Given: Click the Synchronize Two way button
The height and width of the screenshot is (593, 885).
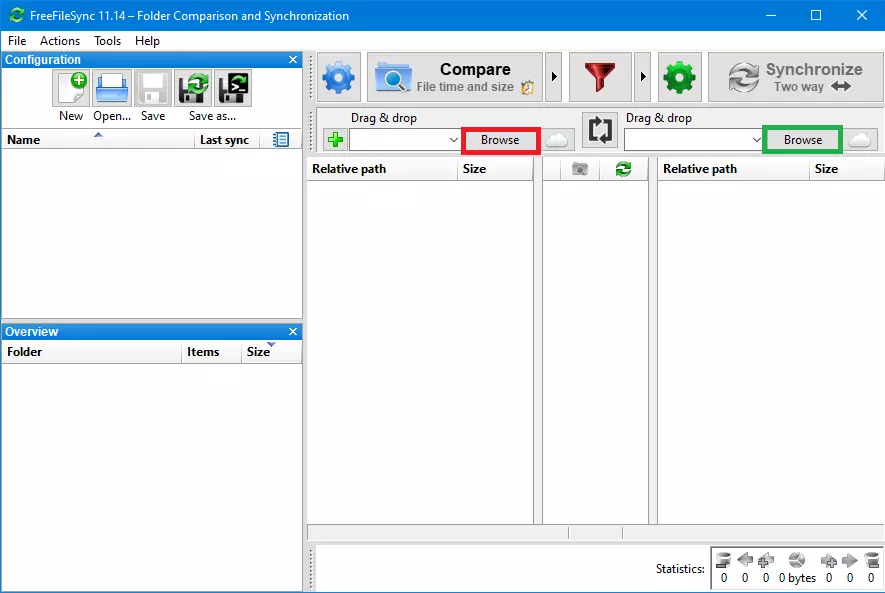Looking at the screenshot, I should (796, 77).
